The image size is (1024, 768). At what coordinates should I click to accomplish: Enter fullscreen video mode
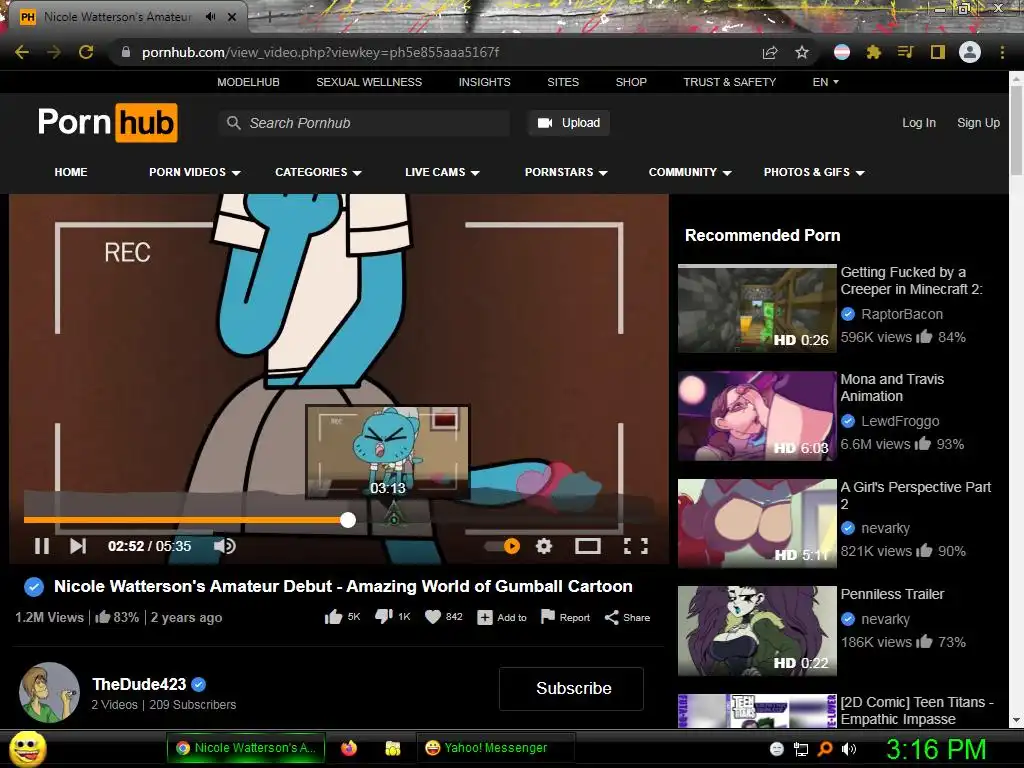[635, 546]
